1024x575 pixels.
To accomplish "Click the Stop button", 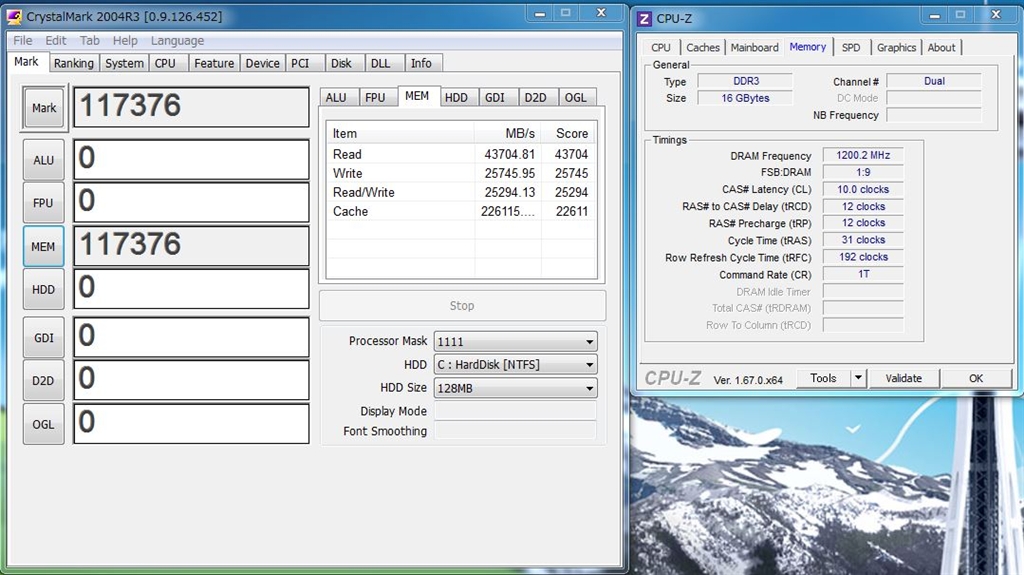I will pos(462,306).
